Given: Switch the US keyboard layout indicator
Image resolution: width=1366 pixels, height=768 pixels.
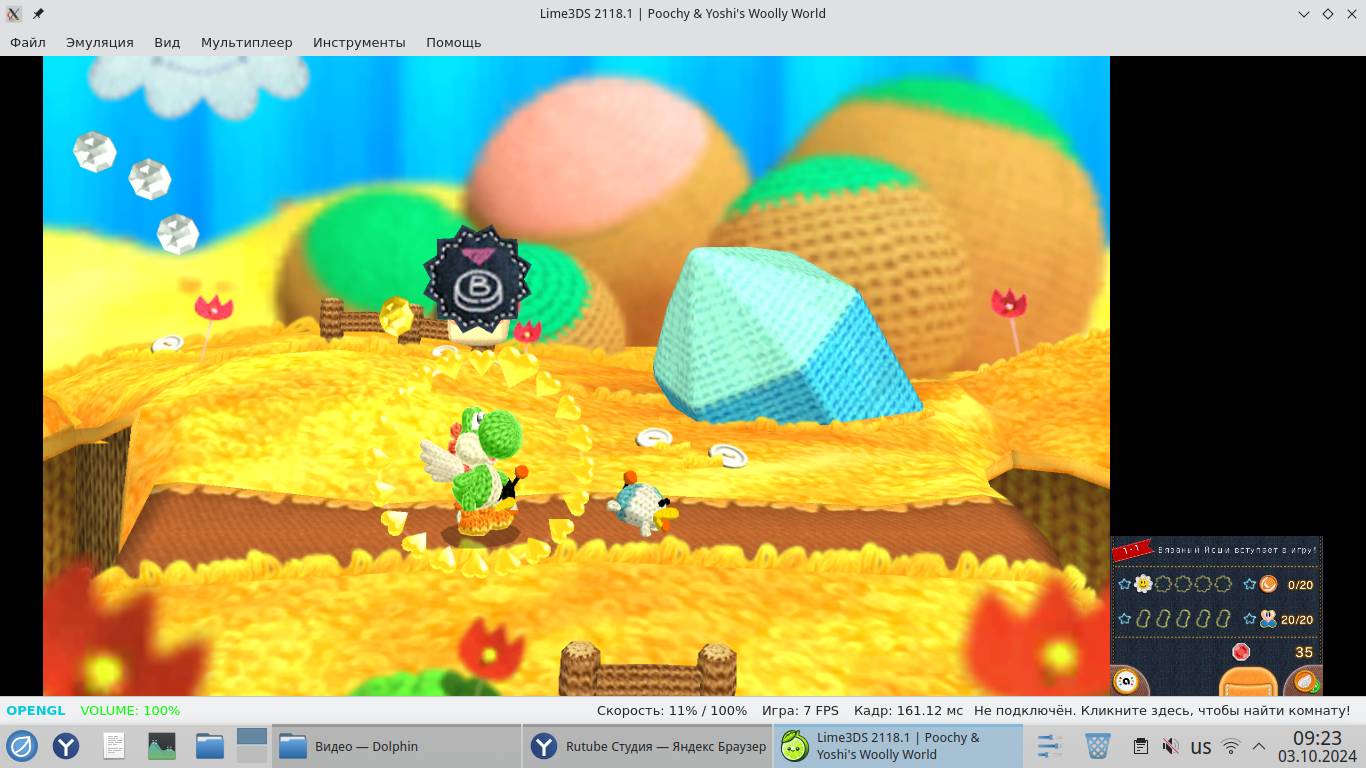Looking at the screenshot, I should click(x=1201, y=747).
